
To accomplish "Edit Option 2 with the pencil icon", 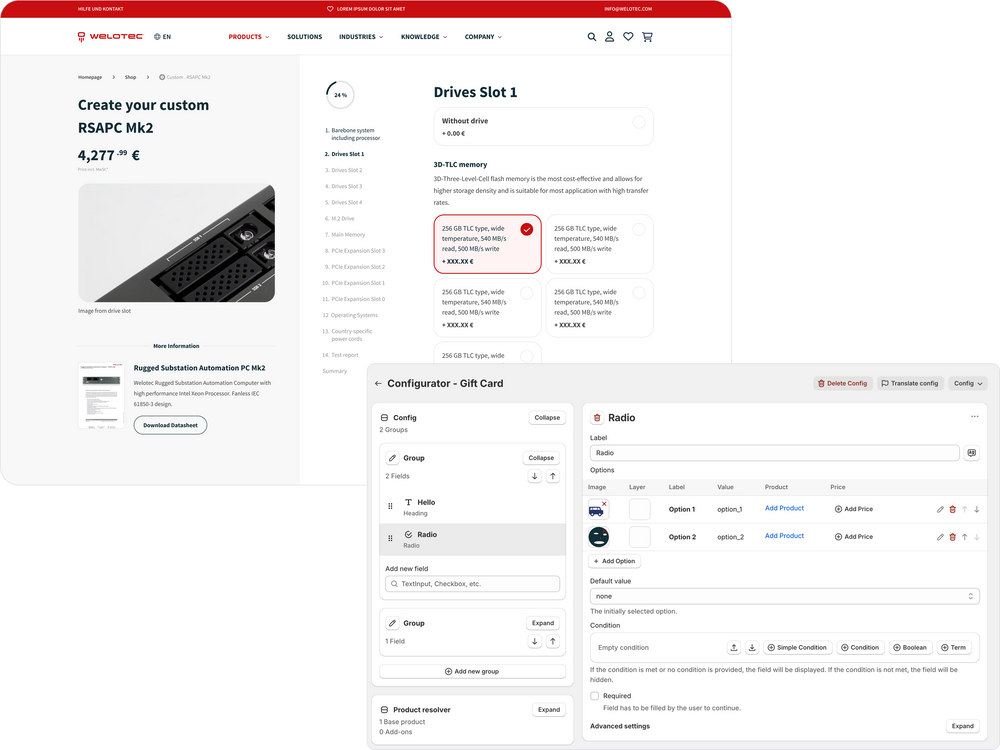I will pyautogui.click(x=940, y=537).
